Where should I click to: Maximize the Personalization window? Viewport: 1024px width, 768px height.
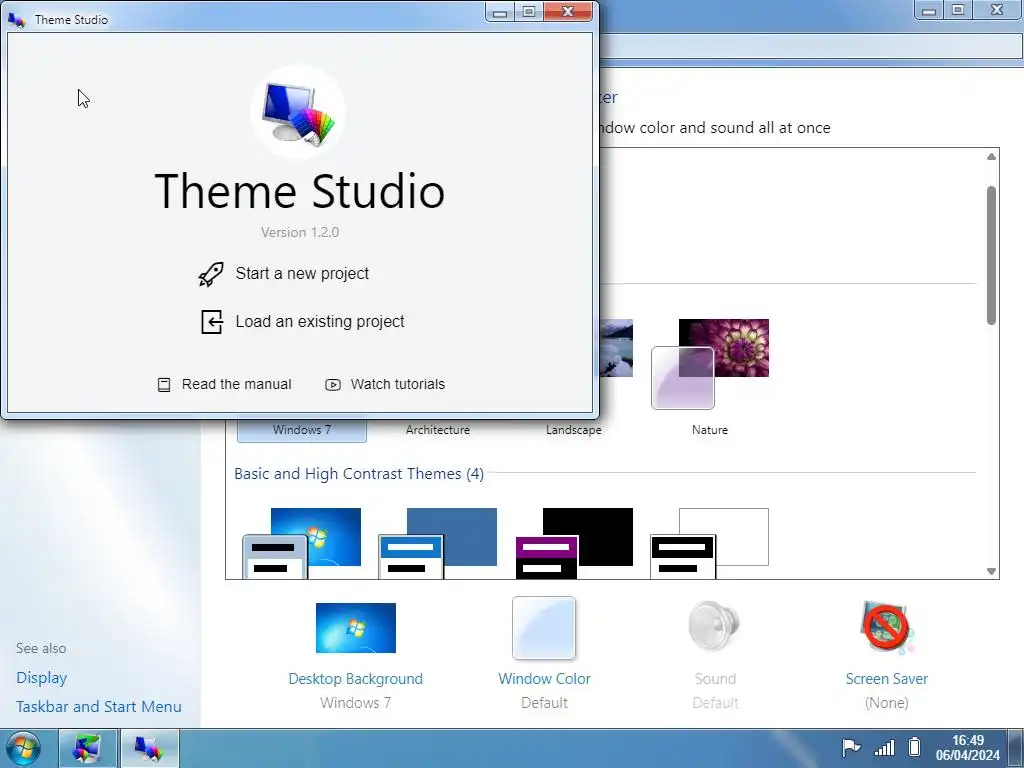(958, 10)
